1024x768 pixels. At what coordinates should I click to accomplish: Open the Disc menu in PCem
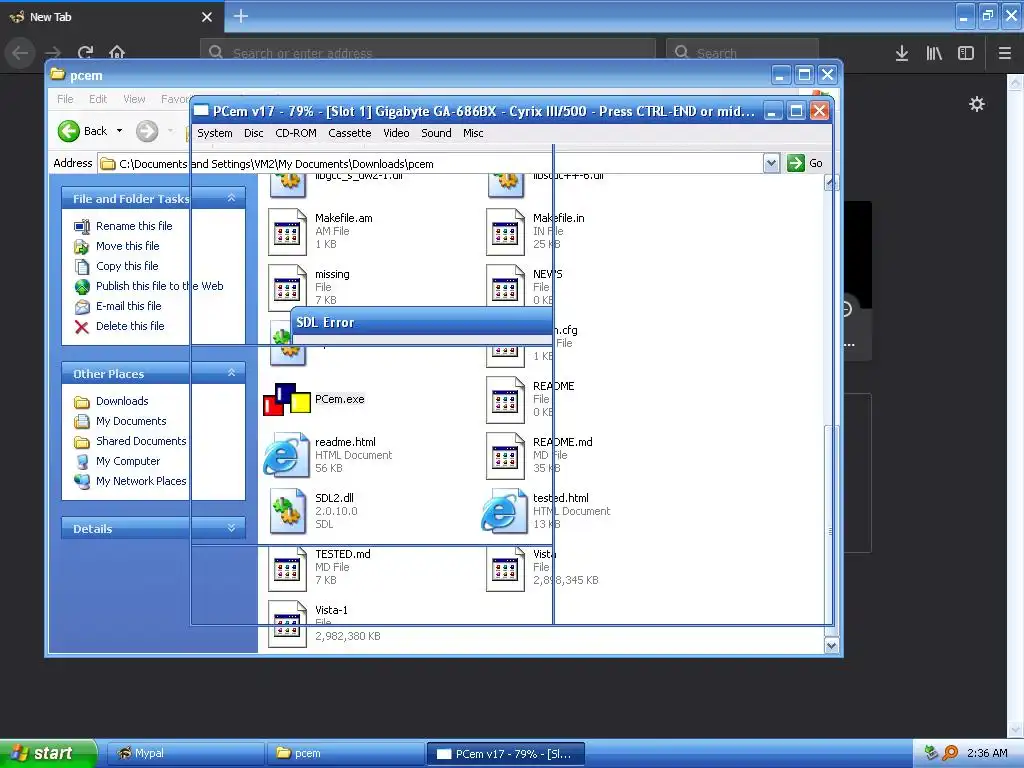point(253,133)
